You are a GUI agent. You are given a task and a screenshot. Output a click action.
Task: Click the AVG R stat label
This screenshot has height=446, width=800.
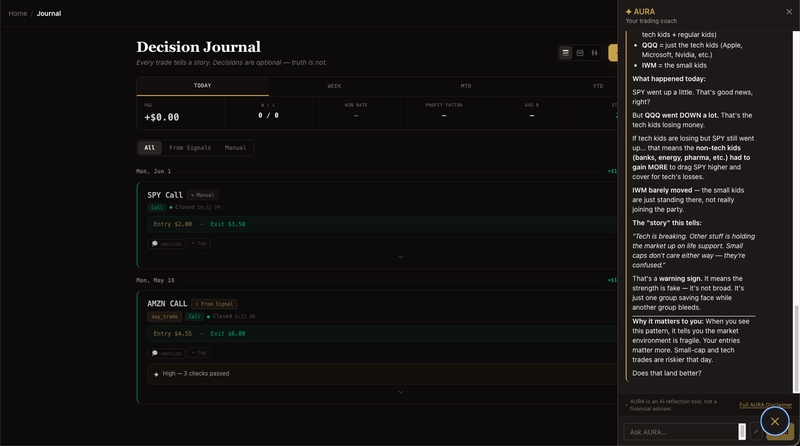pyautogui.click(x=532, y=105)
